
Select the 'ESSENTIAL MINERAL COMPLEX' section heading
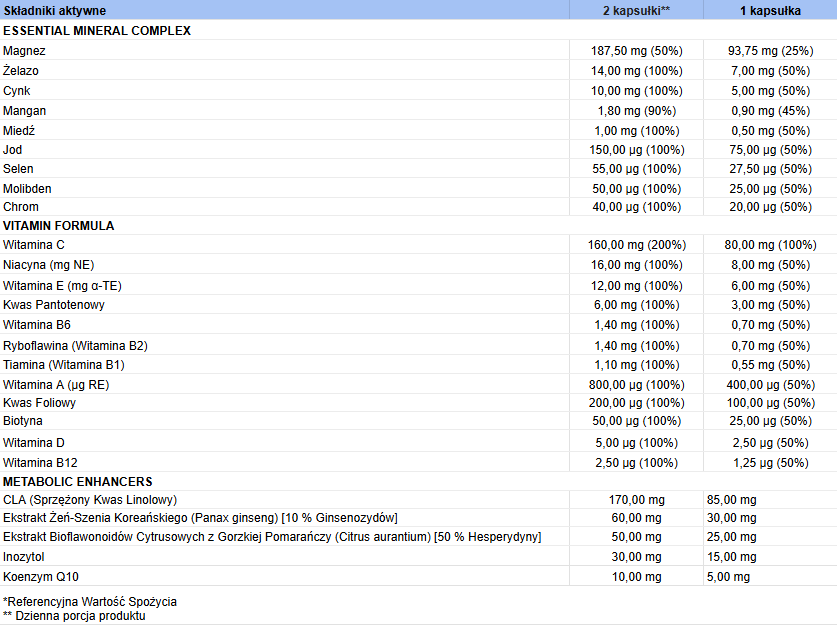[97, 31]
